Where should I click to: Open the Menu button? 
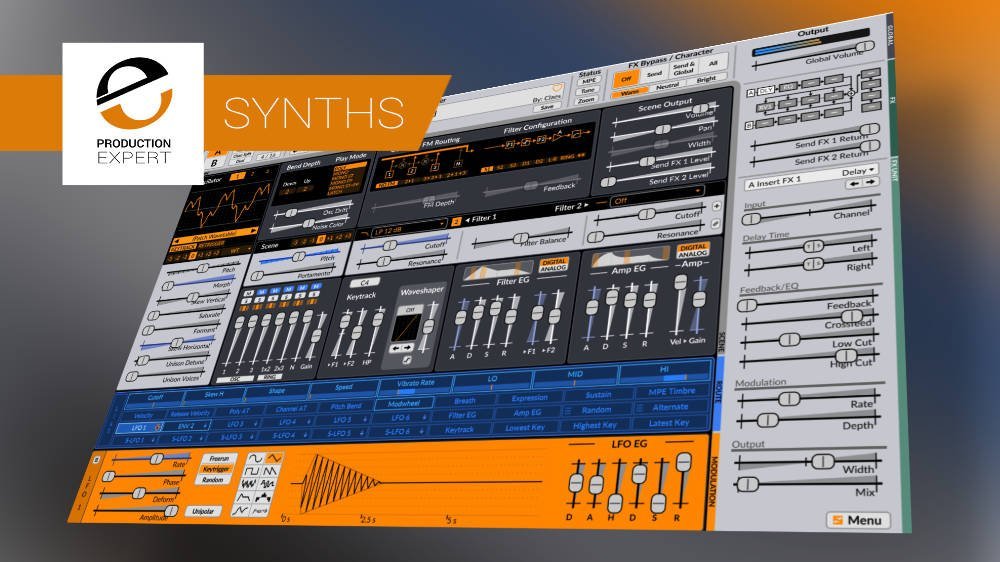[x=858, y=521]
